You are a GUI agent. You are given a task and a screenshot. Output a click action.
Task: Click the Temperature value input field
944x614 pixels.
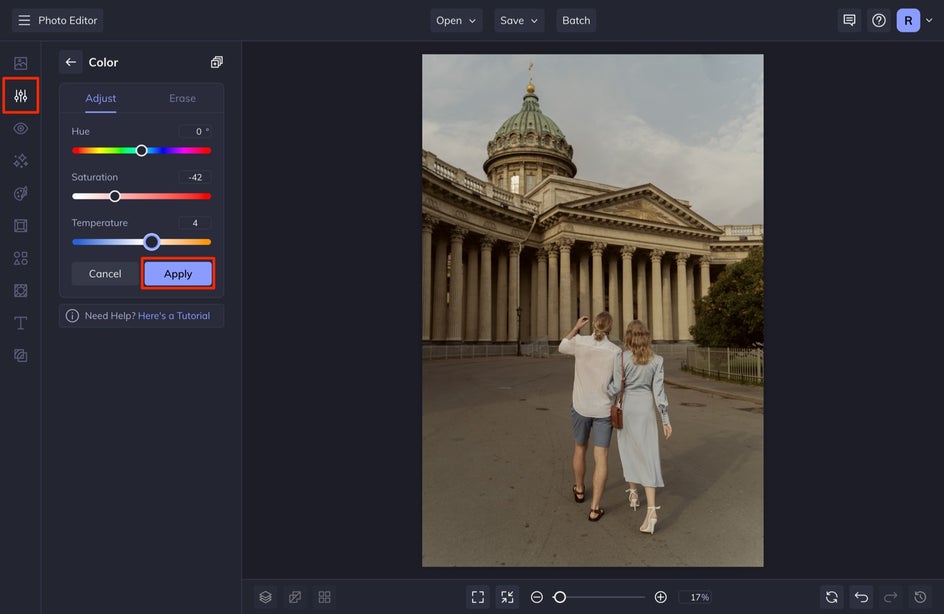point(195,223)
